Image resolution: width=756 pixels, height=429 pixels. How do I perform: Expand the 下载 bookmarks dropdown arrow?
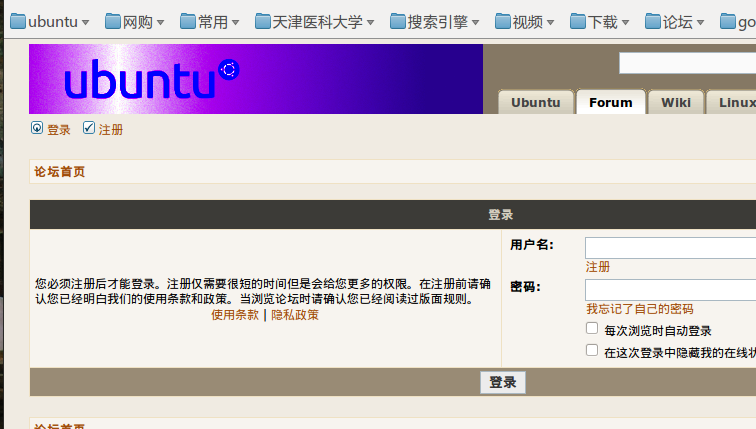[x=625, y=23]
